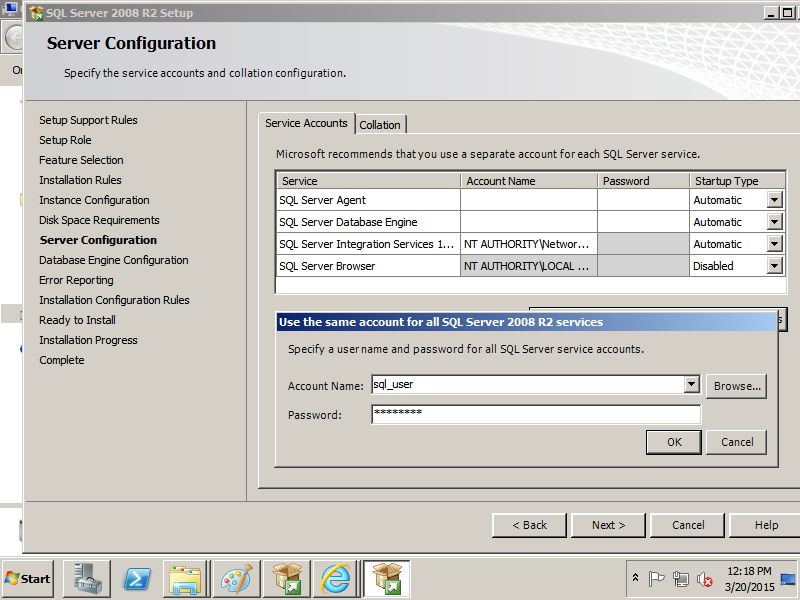Click the Database Engine account name cell

529,222
